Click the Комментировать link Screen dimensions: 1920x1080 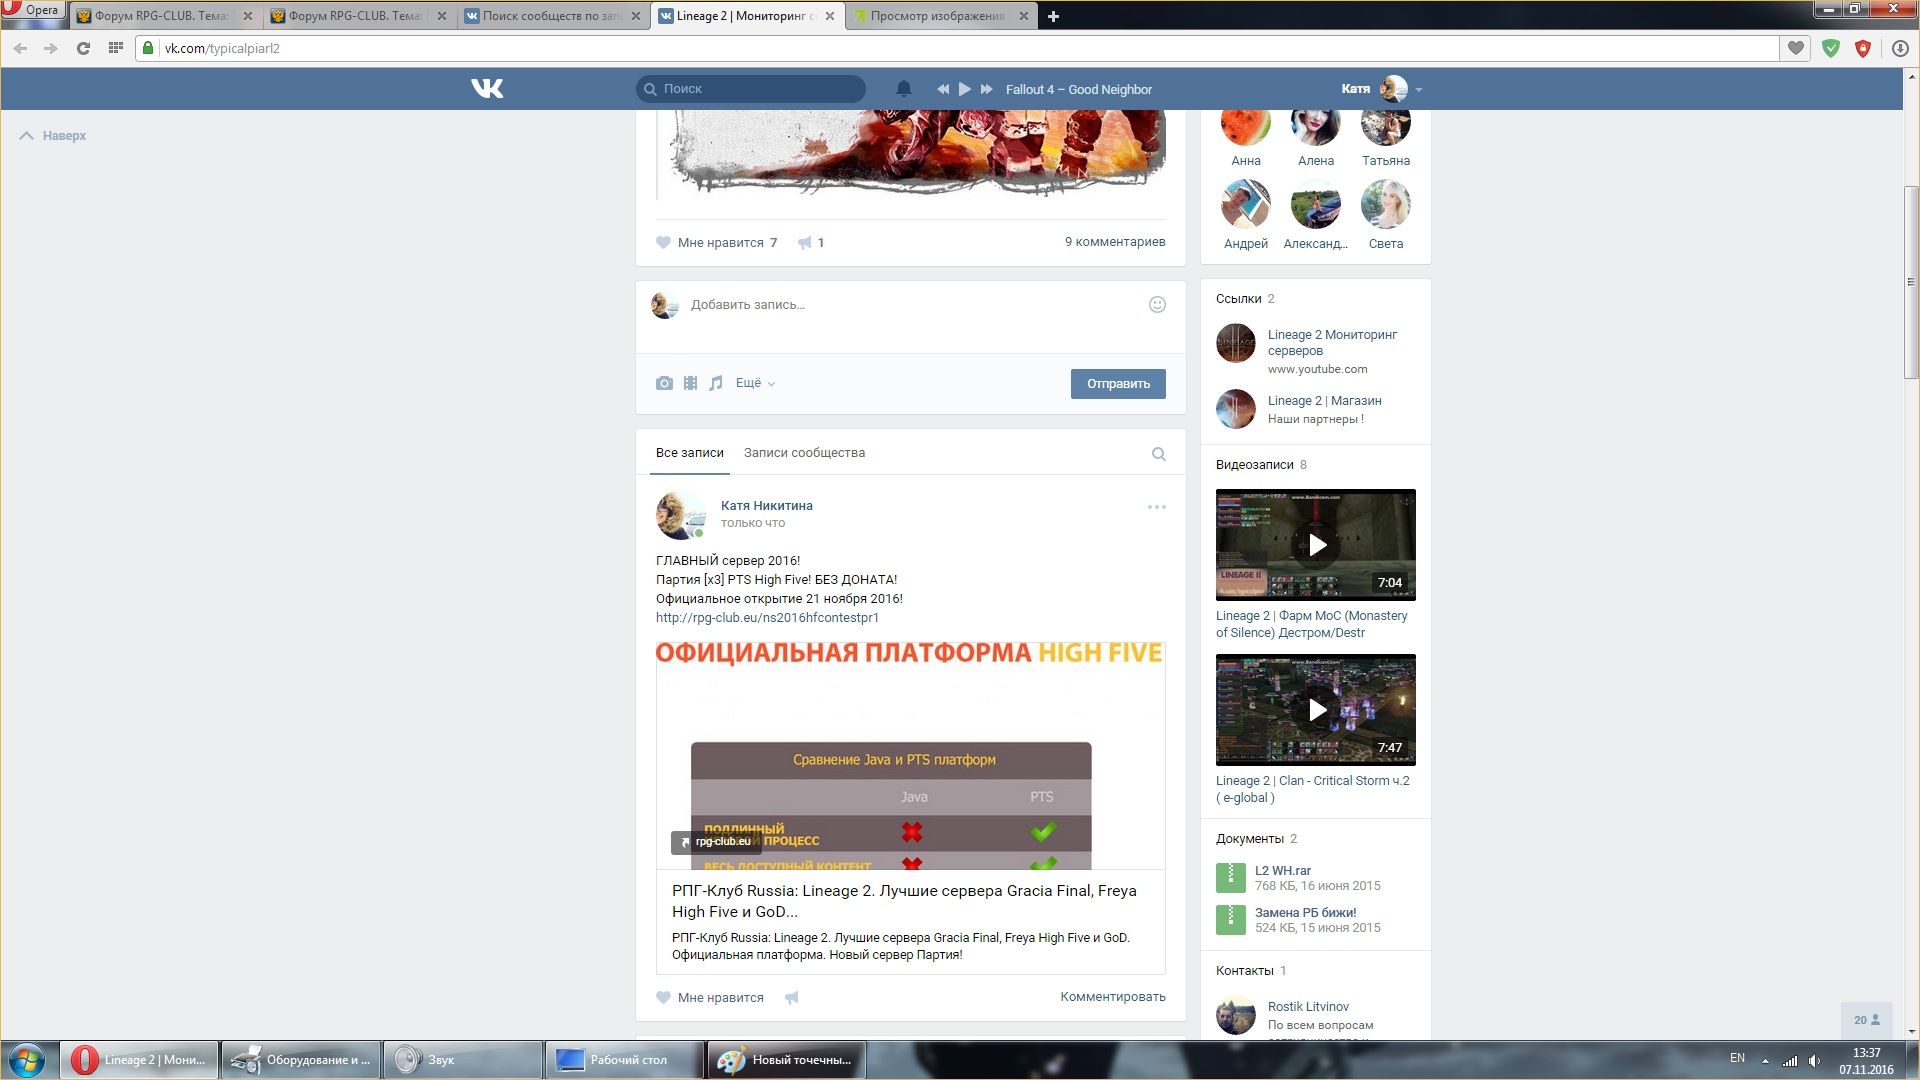coord(1113,997)
